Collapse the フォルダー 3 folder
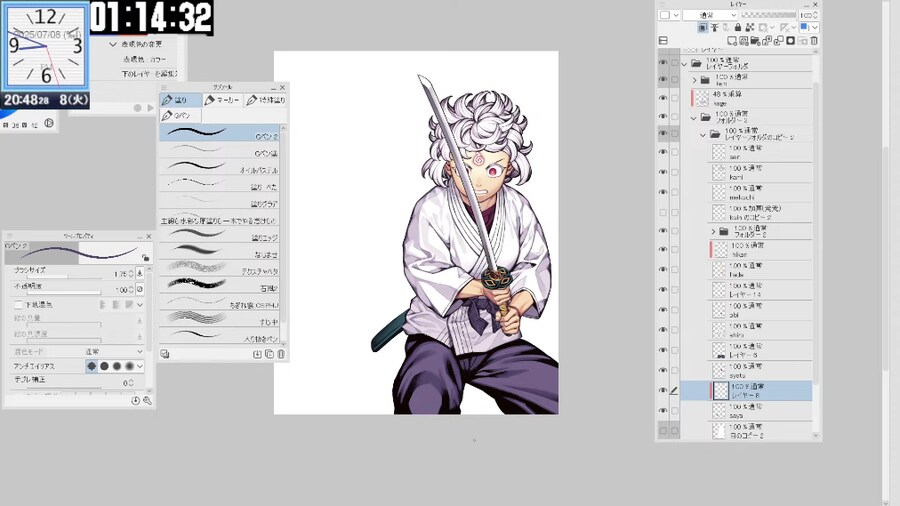The image size is (900, 506). coord(693,118)
